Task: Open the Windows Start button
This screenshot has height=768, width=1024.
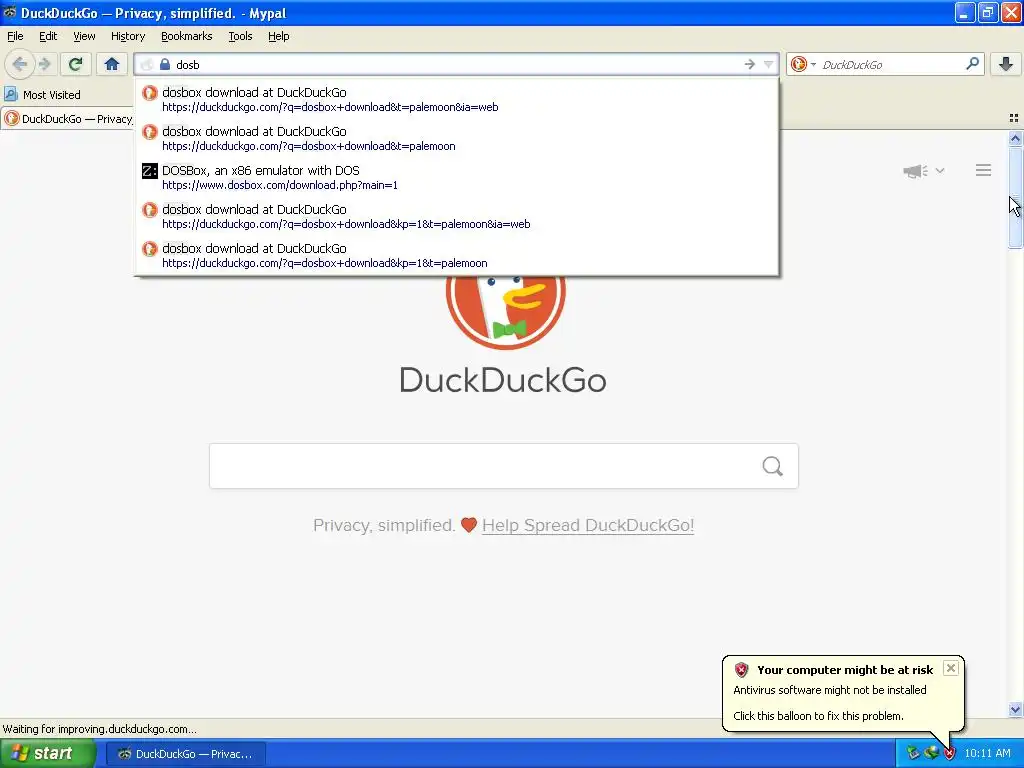Action: [48, 753]
